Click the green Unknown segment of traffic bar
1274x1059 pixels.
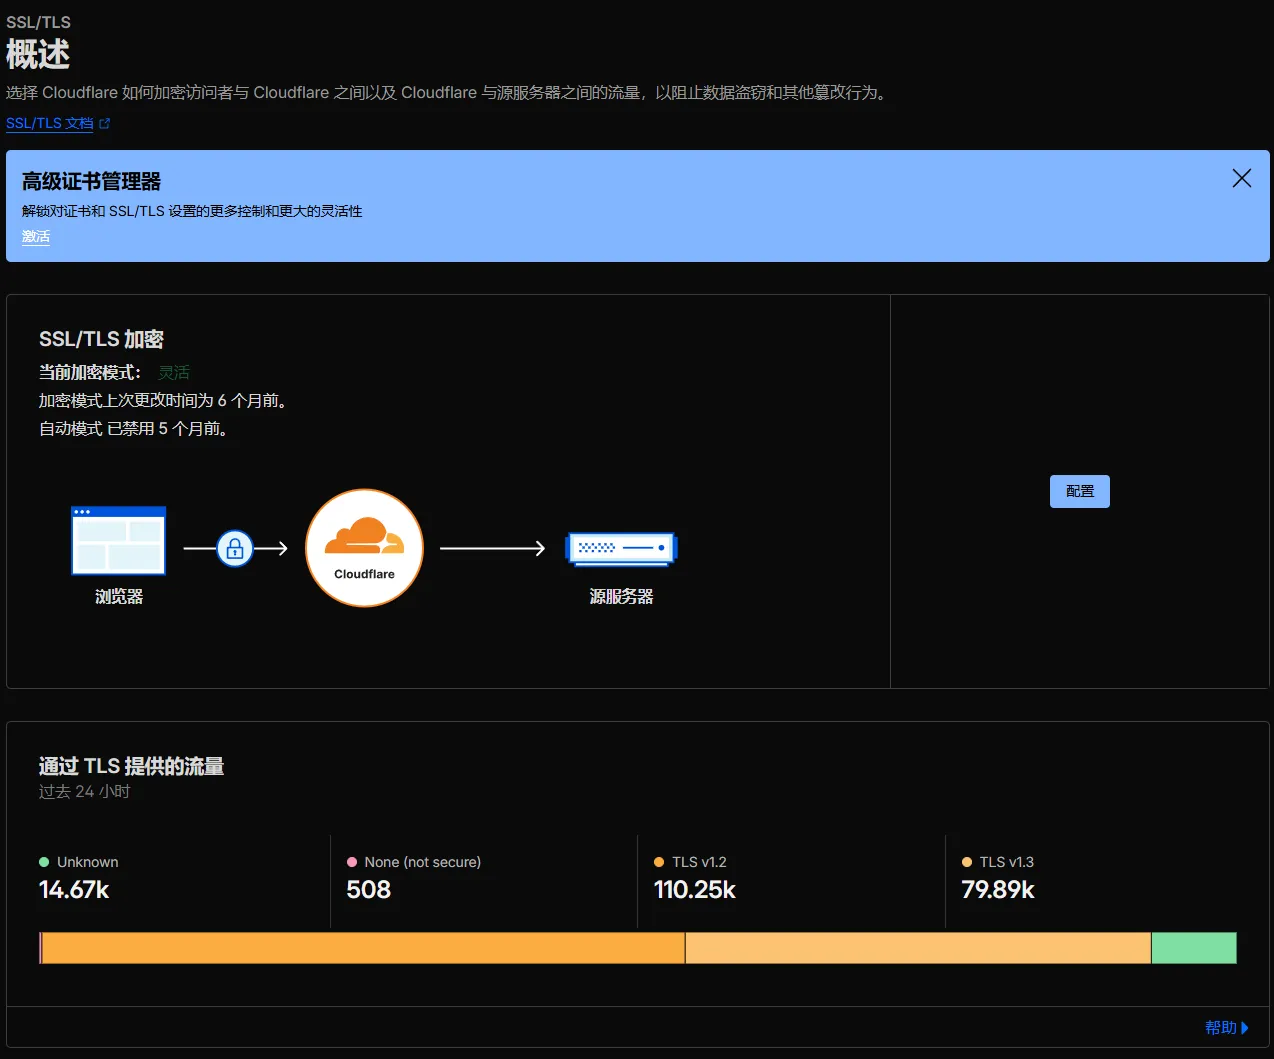tap(1193, 948)
